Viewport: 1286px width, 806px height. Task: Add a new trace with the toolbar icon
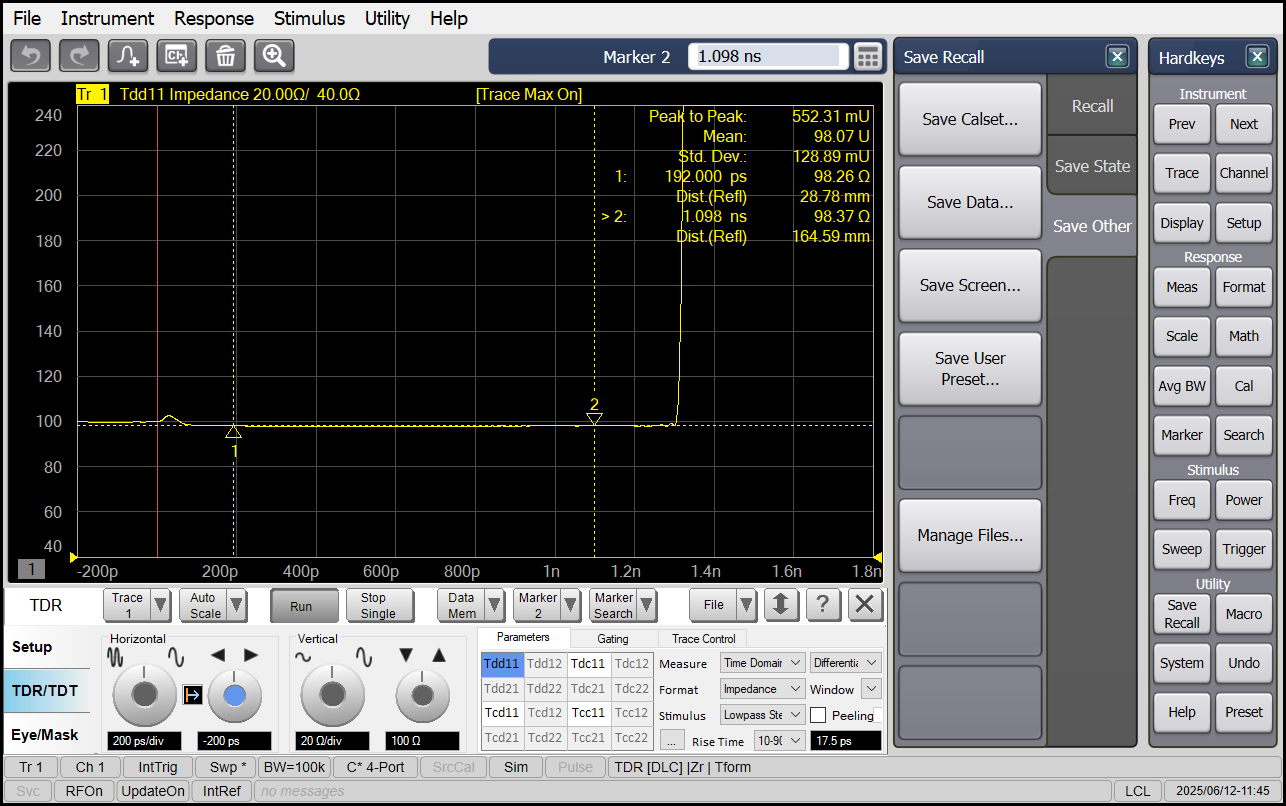(128, 56)
